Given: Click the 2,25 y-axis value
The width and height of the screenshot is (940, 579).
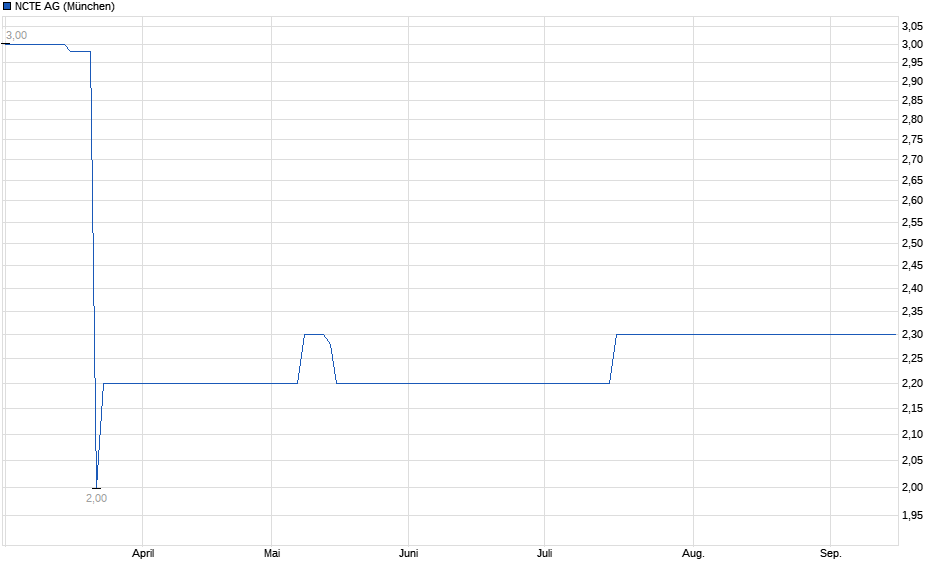Looking at the screenshot, I should pyautogui.click(x=912, y=358).
